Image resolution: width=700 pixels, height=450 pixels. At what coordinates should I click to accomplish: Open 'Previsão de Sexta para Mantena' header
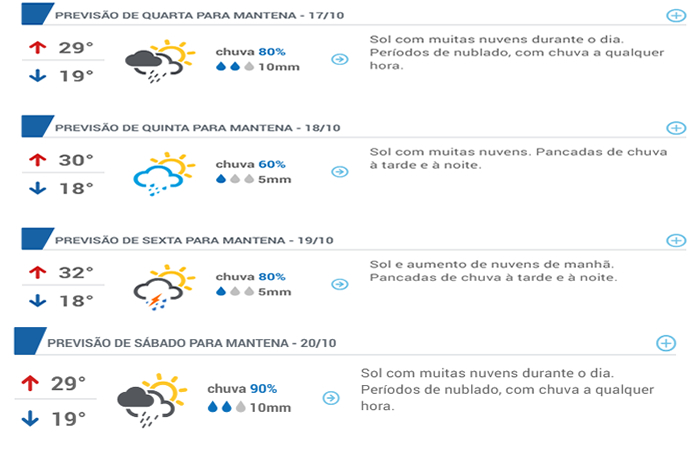[194, 241]
